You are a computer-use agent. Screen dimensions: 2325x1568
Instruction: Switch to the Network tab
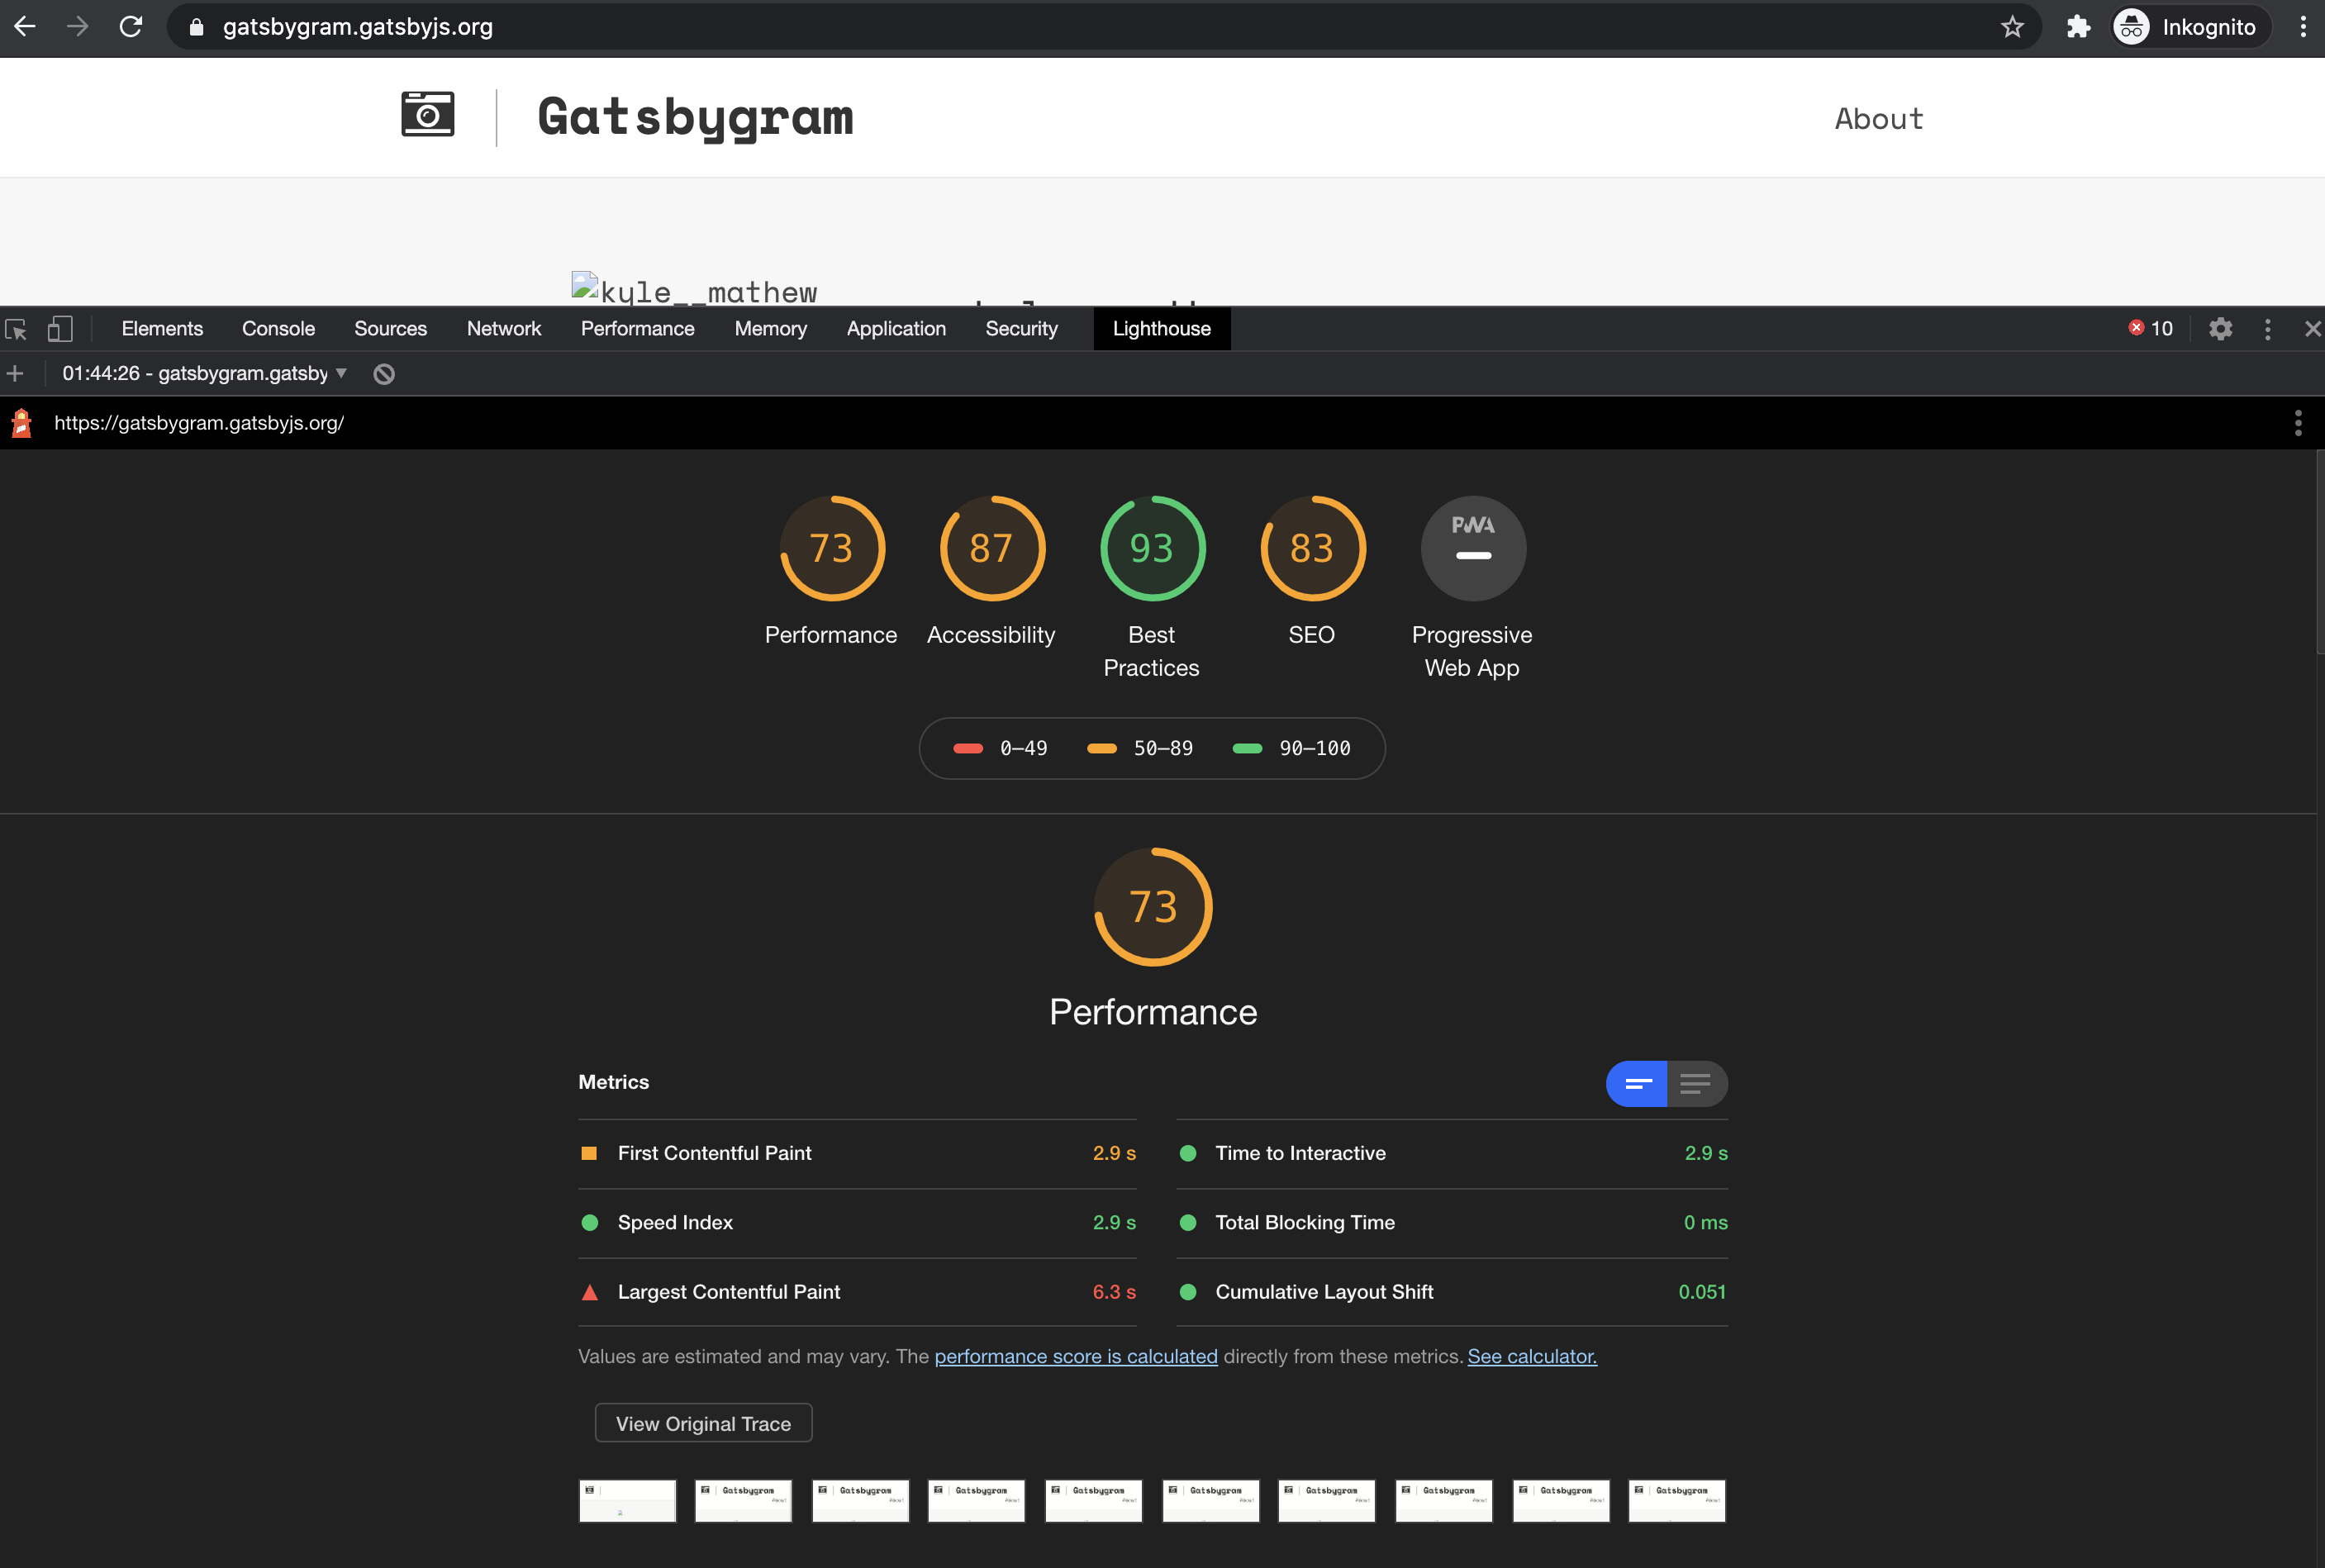click(503, 329)
